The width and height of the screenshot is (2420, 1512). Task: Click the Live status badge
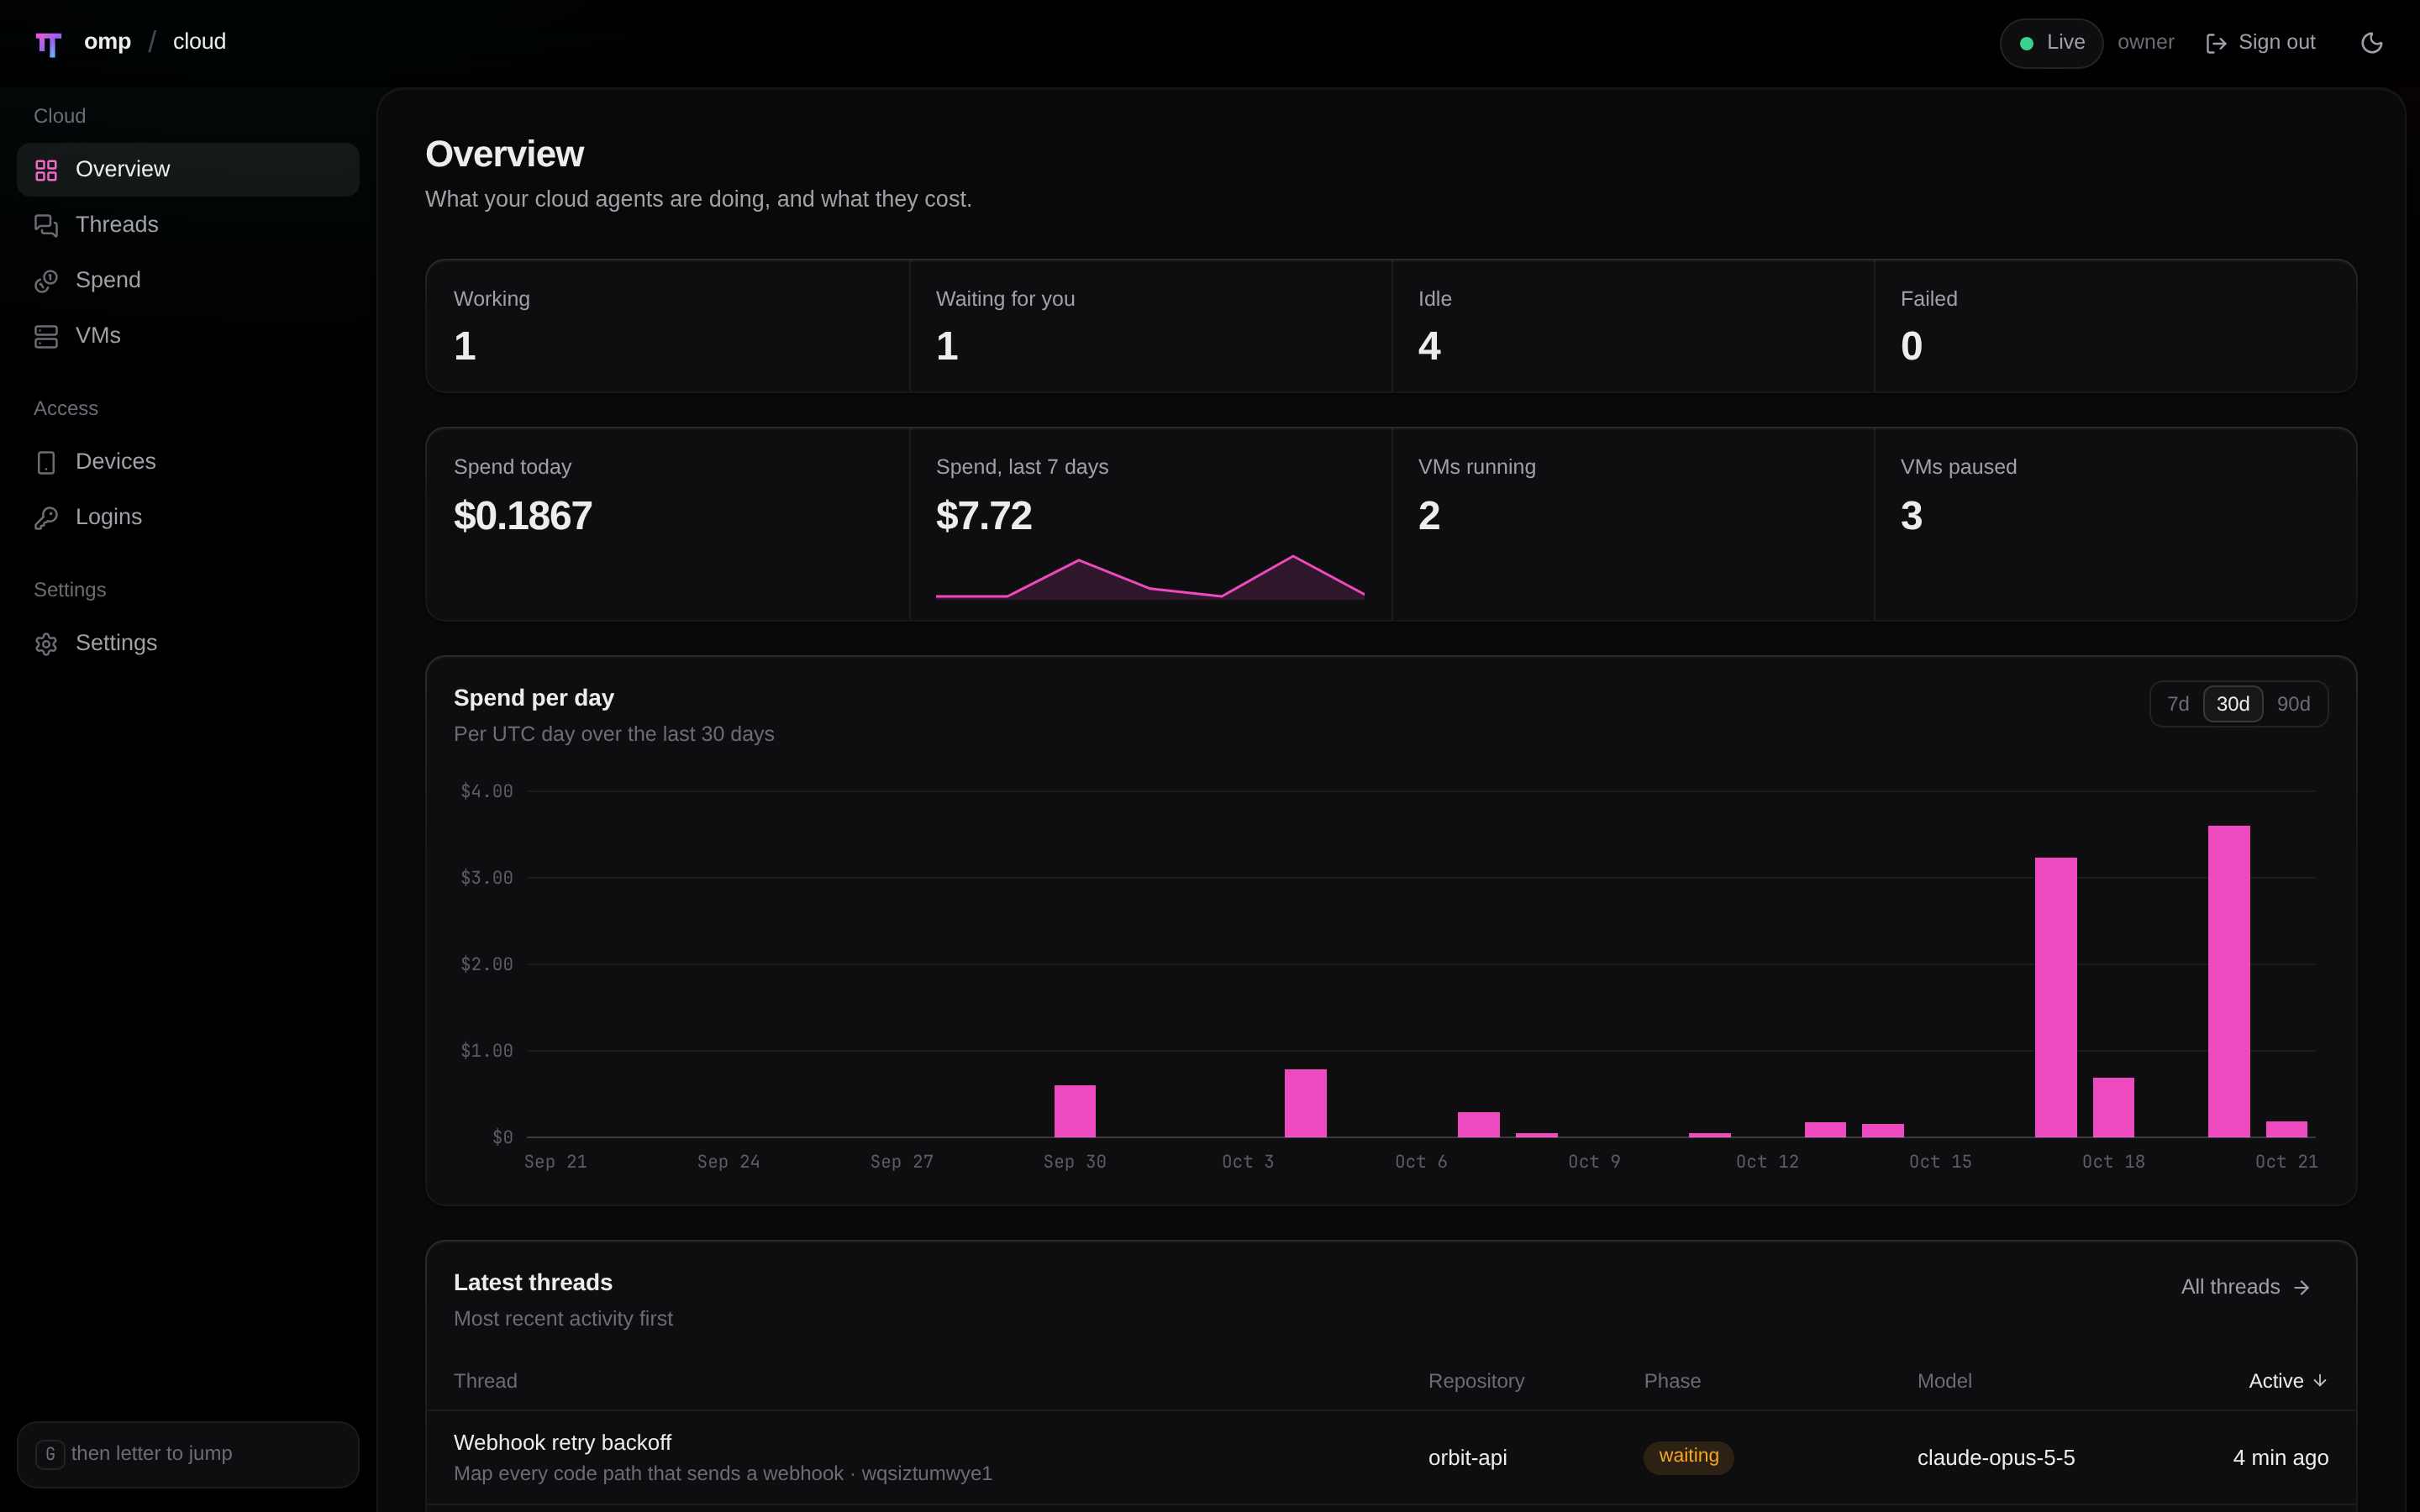(2051, 43)
